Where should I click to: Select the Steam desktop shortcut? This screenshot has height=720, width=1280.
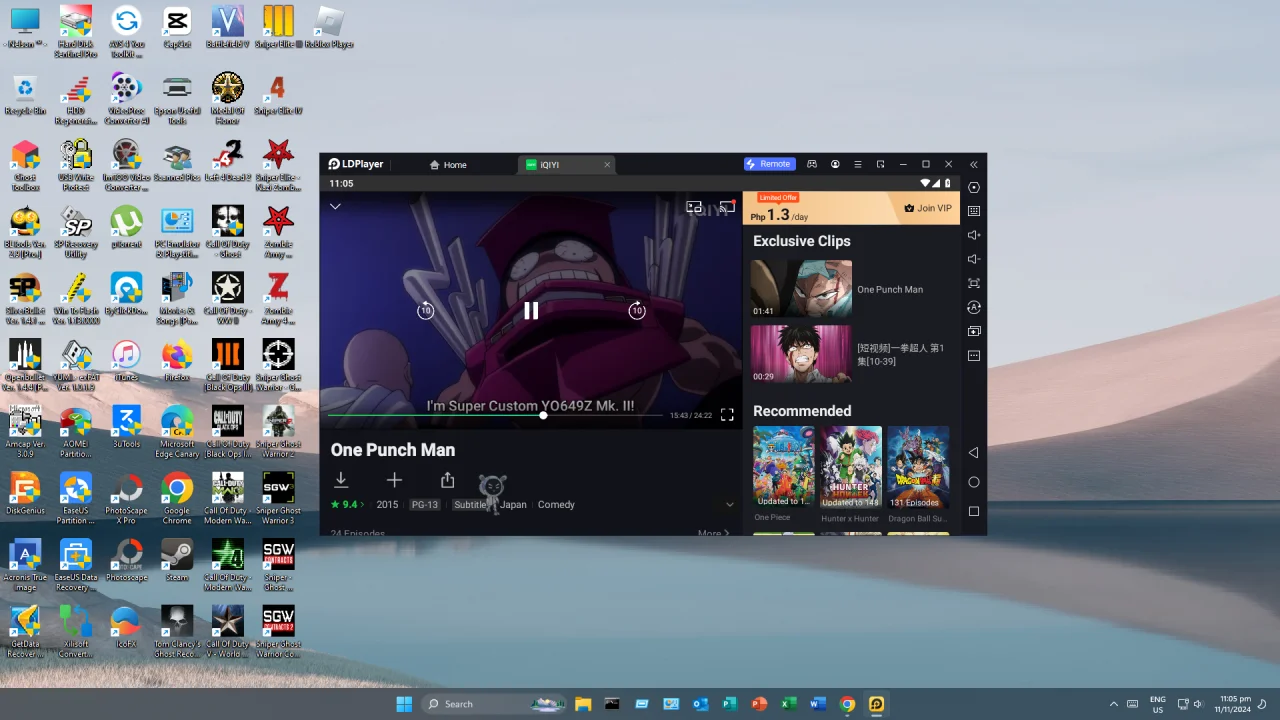pyautogui.click(x=177, y=560)
